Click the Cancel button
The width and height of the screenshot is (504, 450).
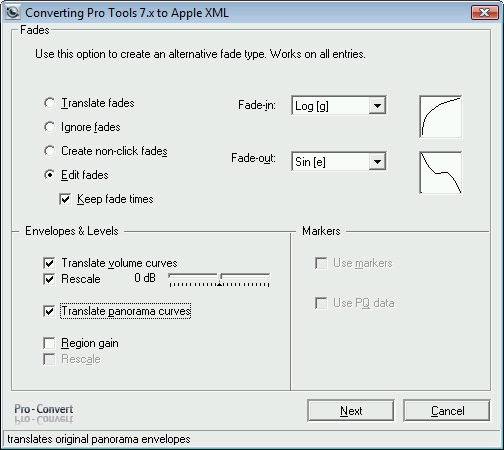point(447,411)
